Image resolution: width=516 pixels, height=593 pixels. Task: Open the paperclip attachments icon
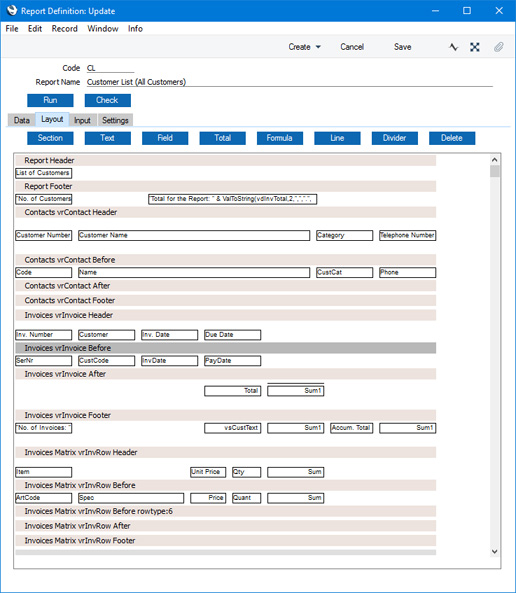click(x=499, y=47)
